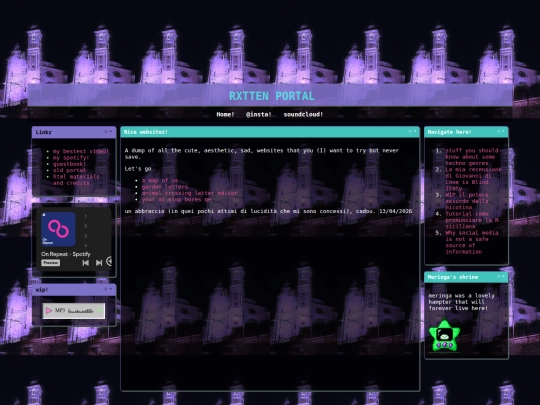This screenshot has width=540, height=405.
Task: Click the circle icon on Meringa's shrine panel
Action: (x=498, y=276)
